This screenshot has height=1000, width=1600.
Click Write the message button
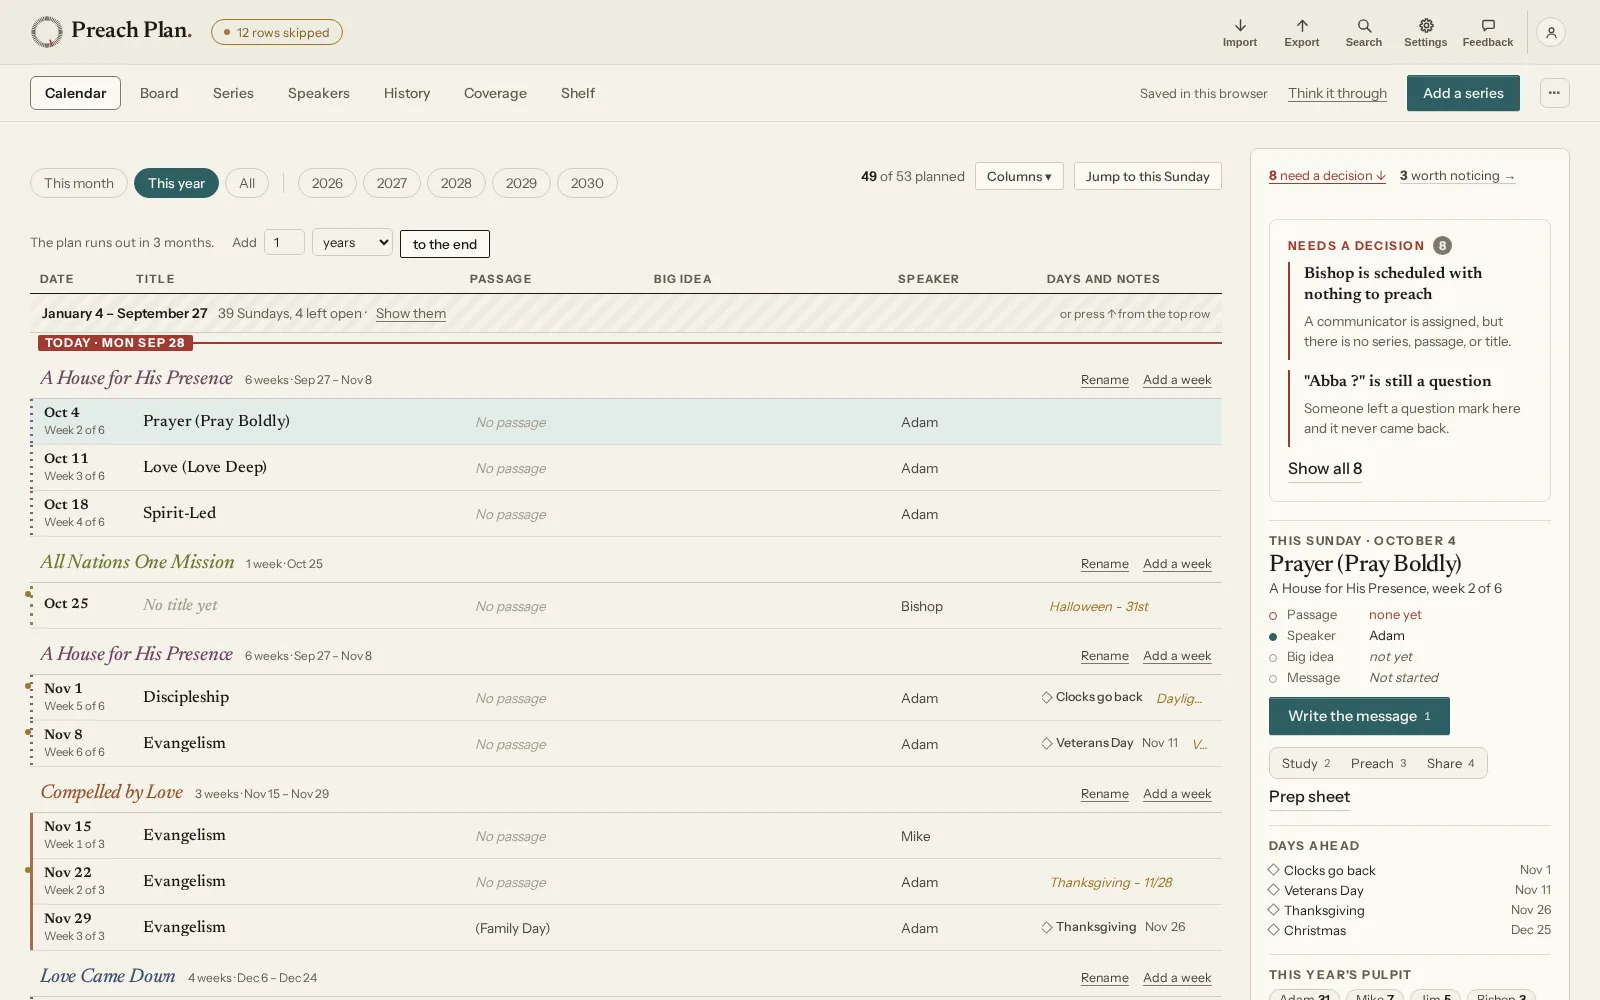click(x=1359, y=716)
